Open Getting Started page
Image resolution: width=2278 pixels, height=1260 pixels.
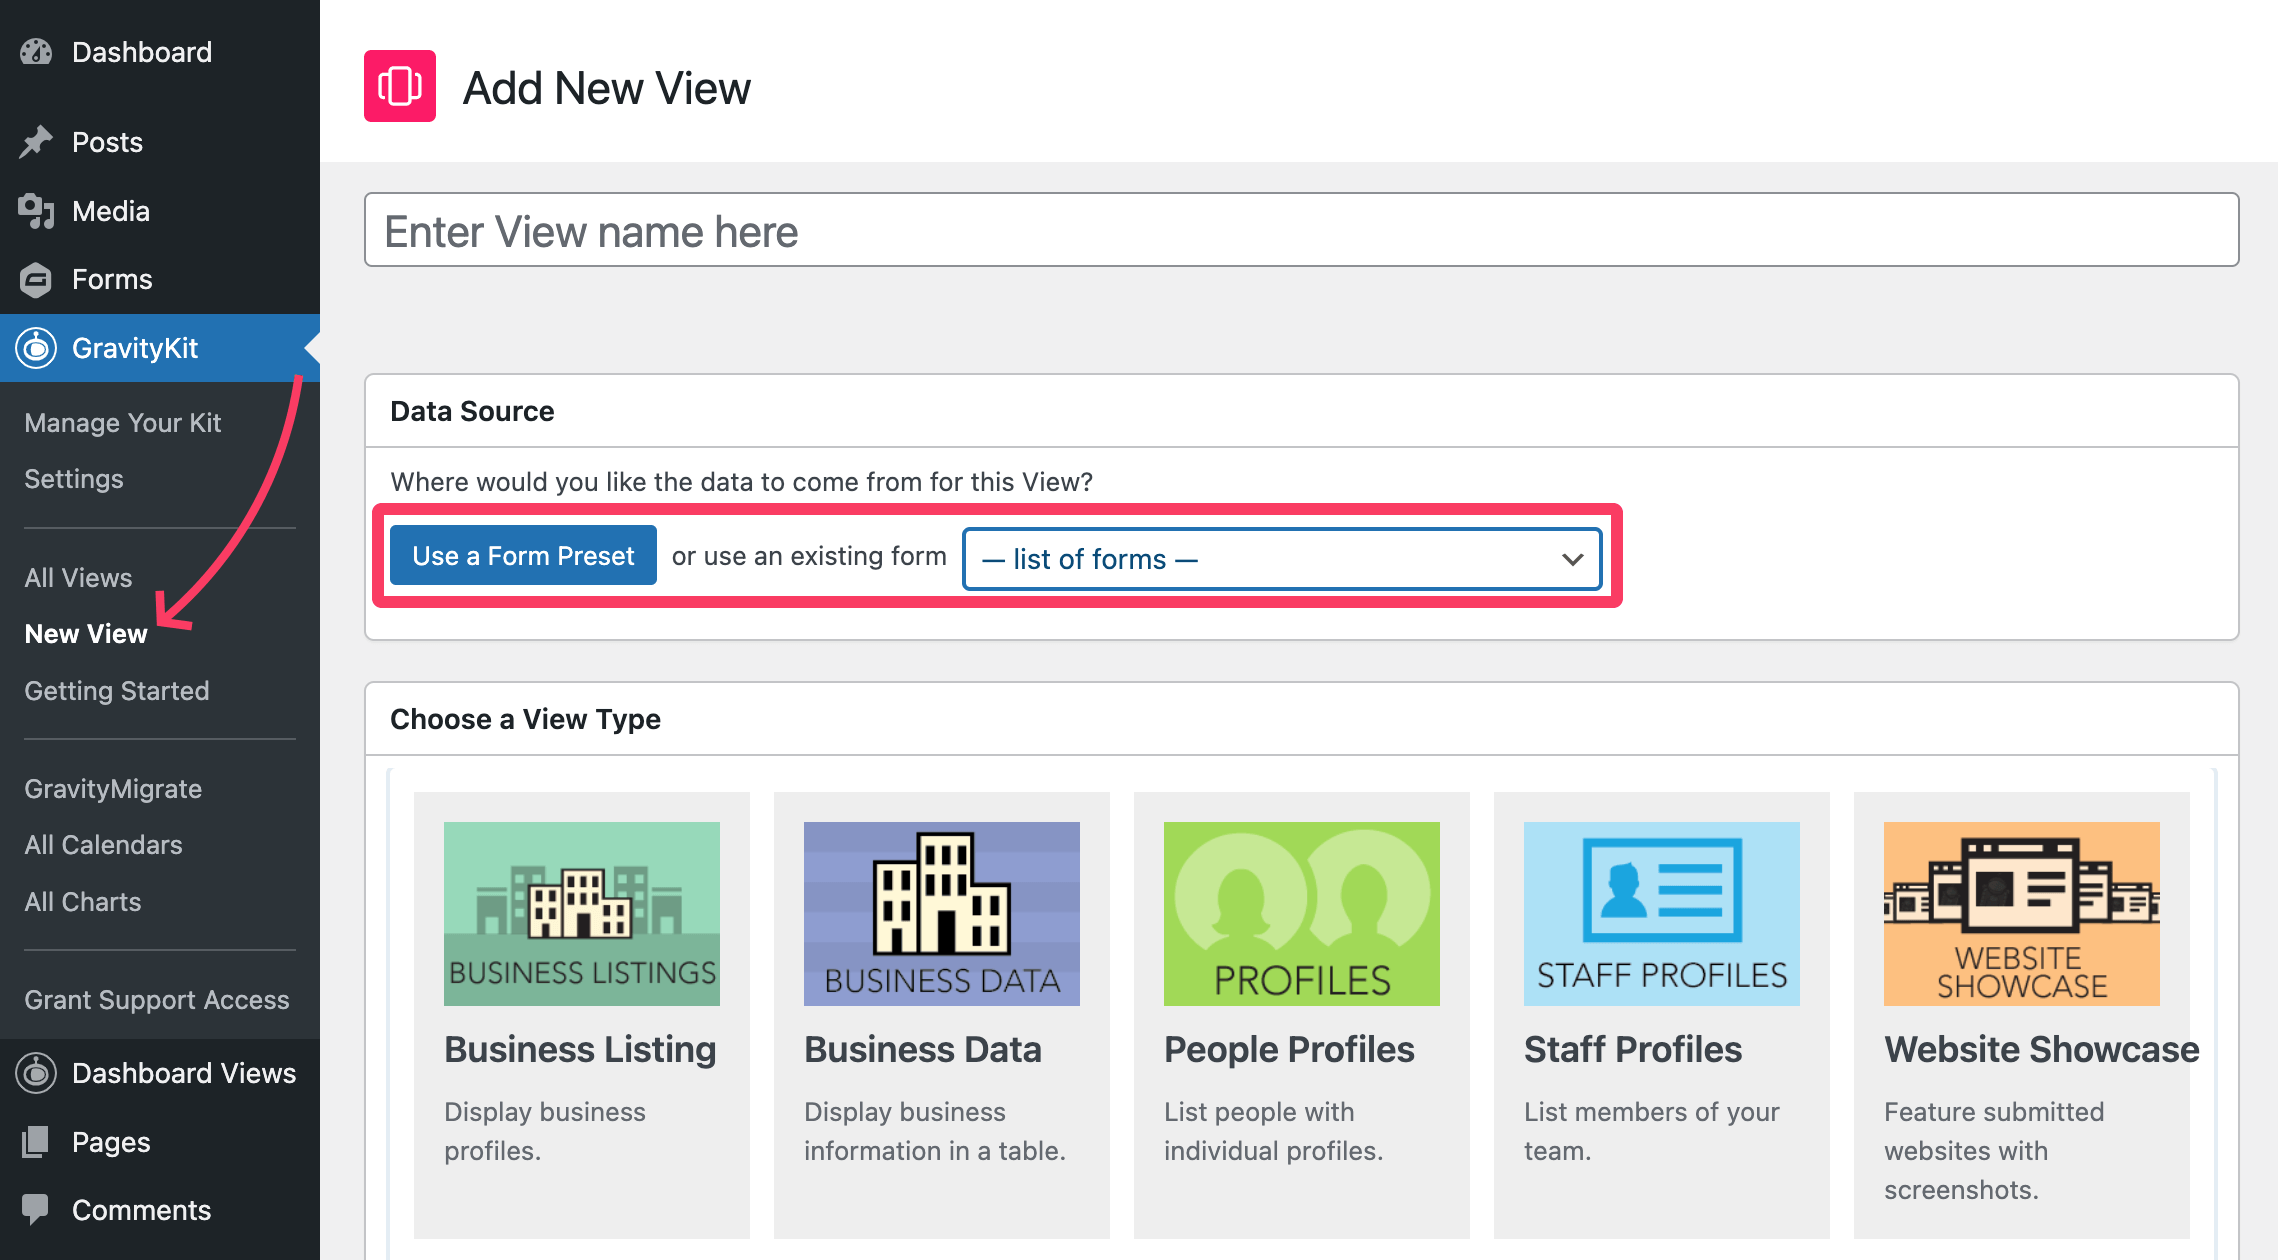pyautogui.click(x=117, y=691)
